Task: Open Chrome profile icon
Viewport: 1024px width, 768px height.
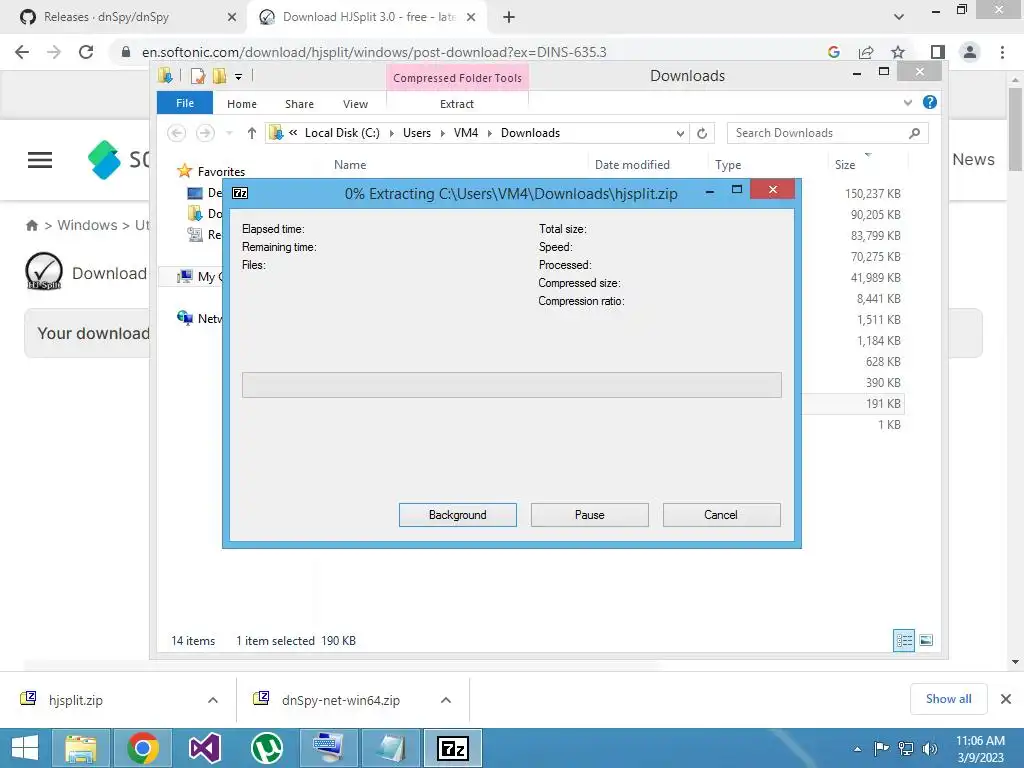Action: [970, 52]
